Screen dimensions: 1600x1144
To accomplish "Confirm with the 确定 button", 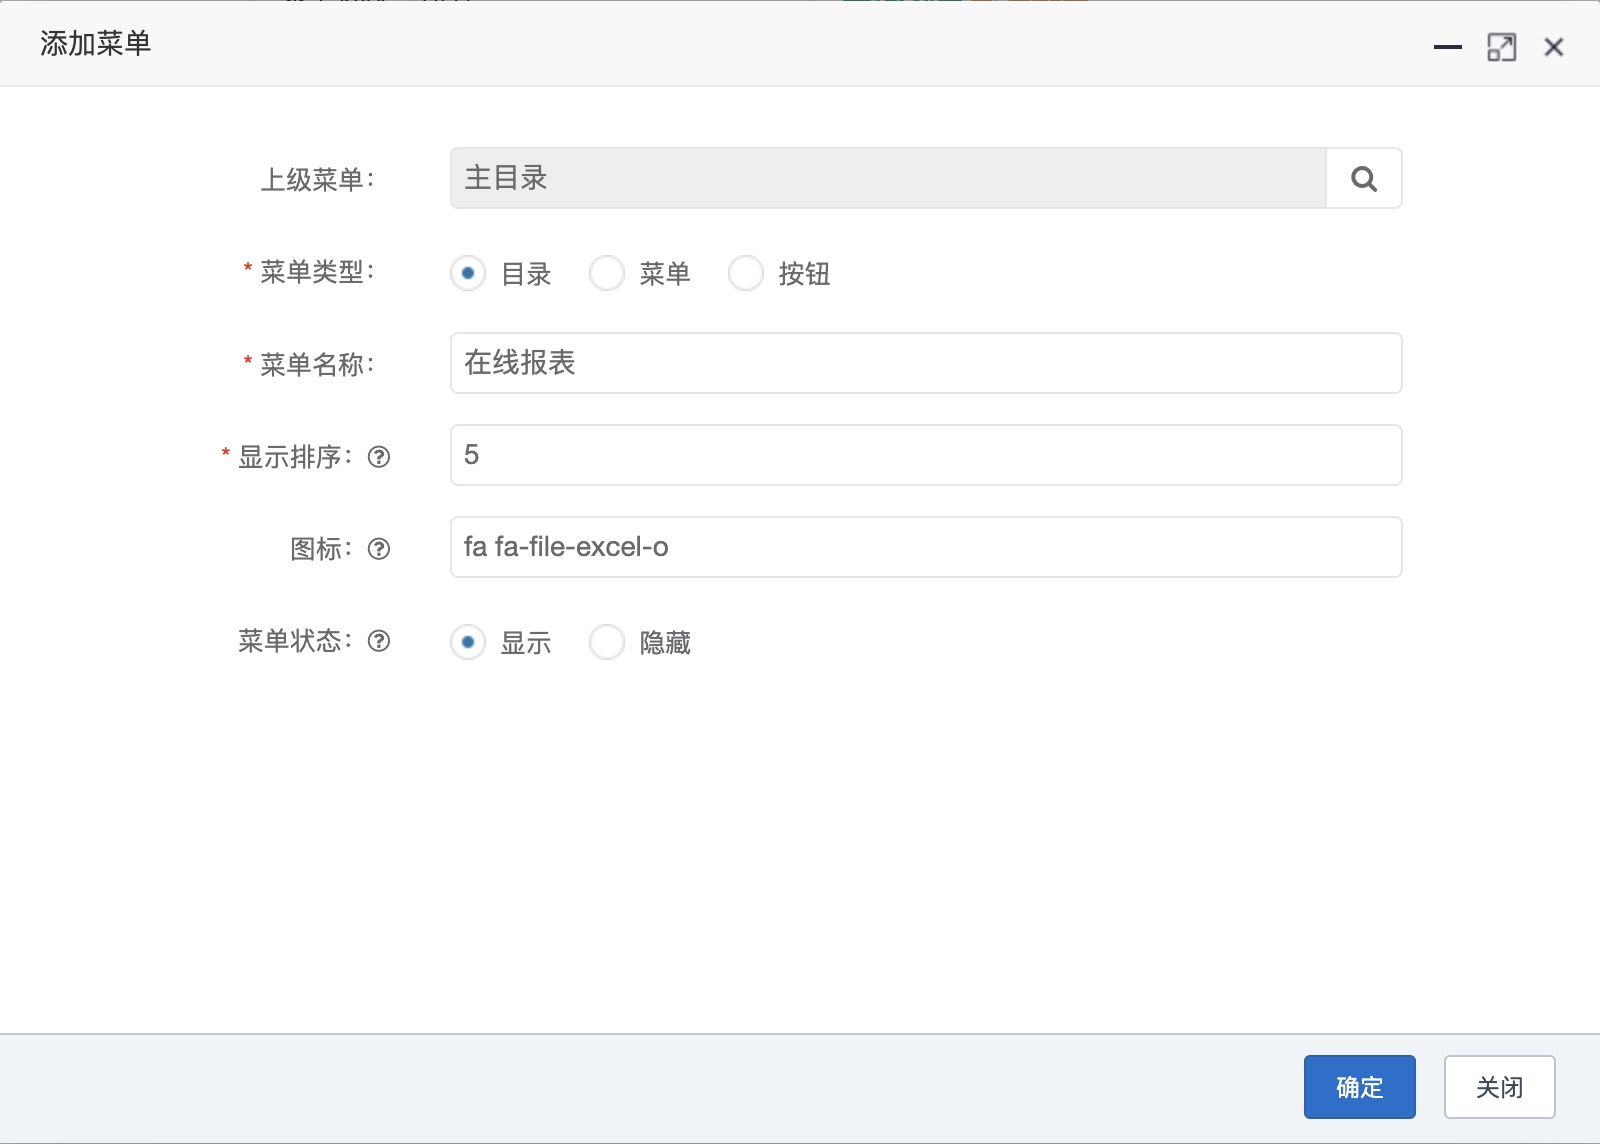I will click(1360, 1087).
